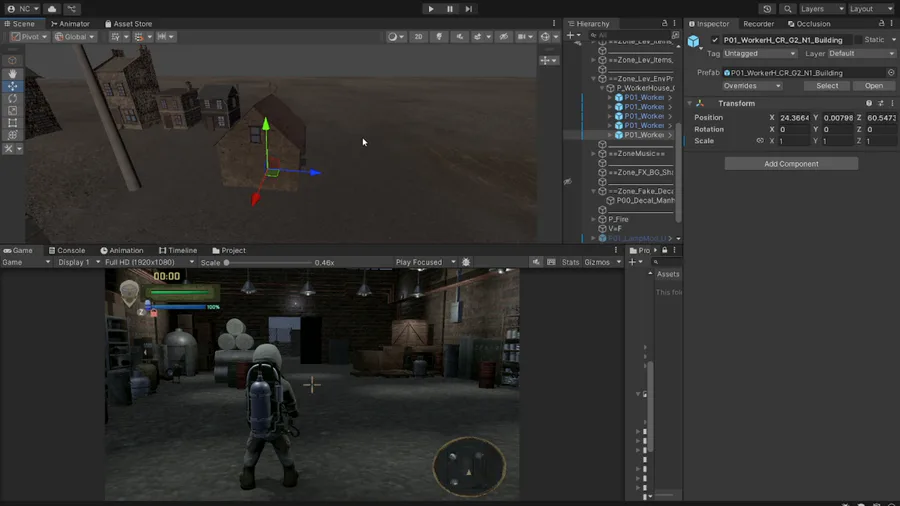The width and height of the screenshot is (900, 506).
Task: Switch to the Animator tab
Action: click(70, 24)
